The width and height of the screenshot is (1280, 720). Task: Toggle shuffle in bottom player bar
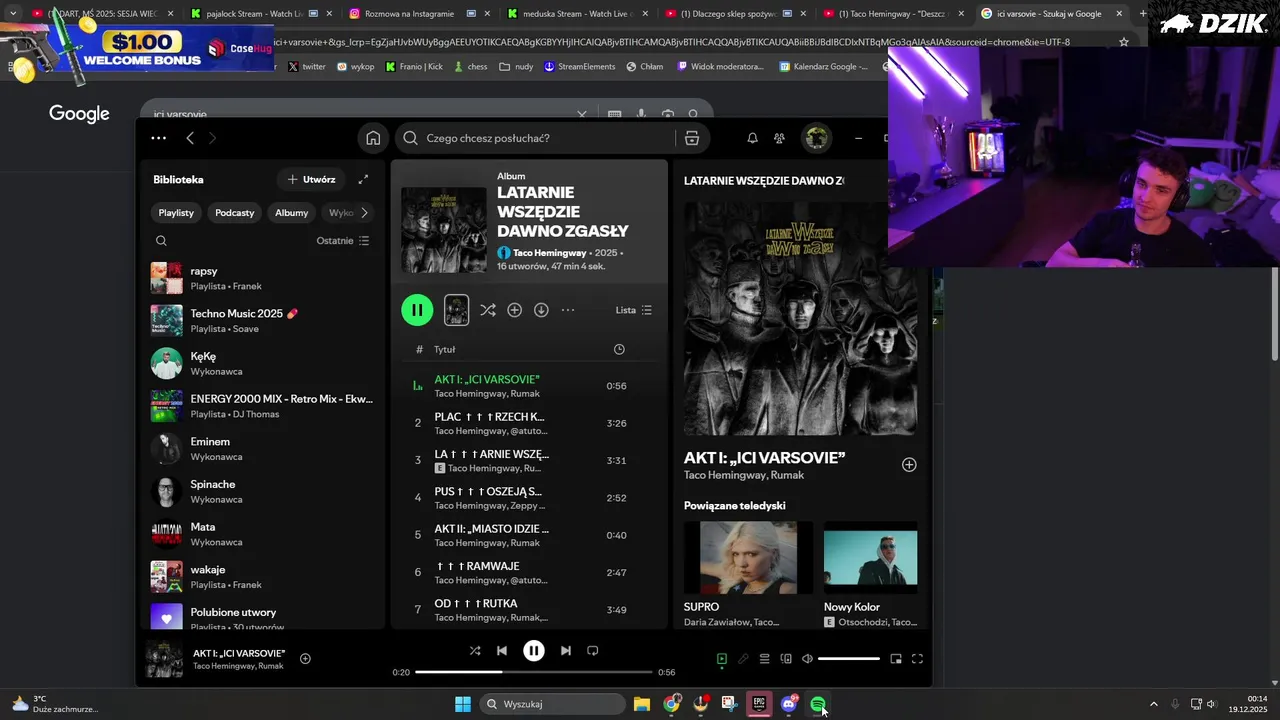475,651
